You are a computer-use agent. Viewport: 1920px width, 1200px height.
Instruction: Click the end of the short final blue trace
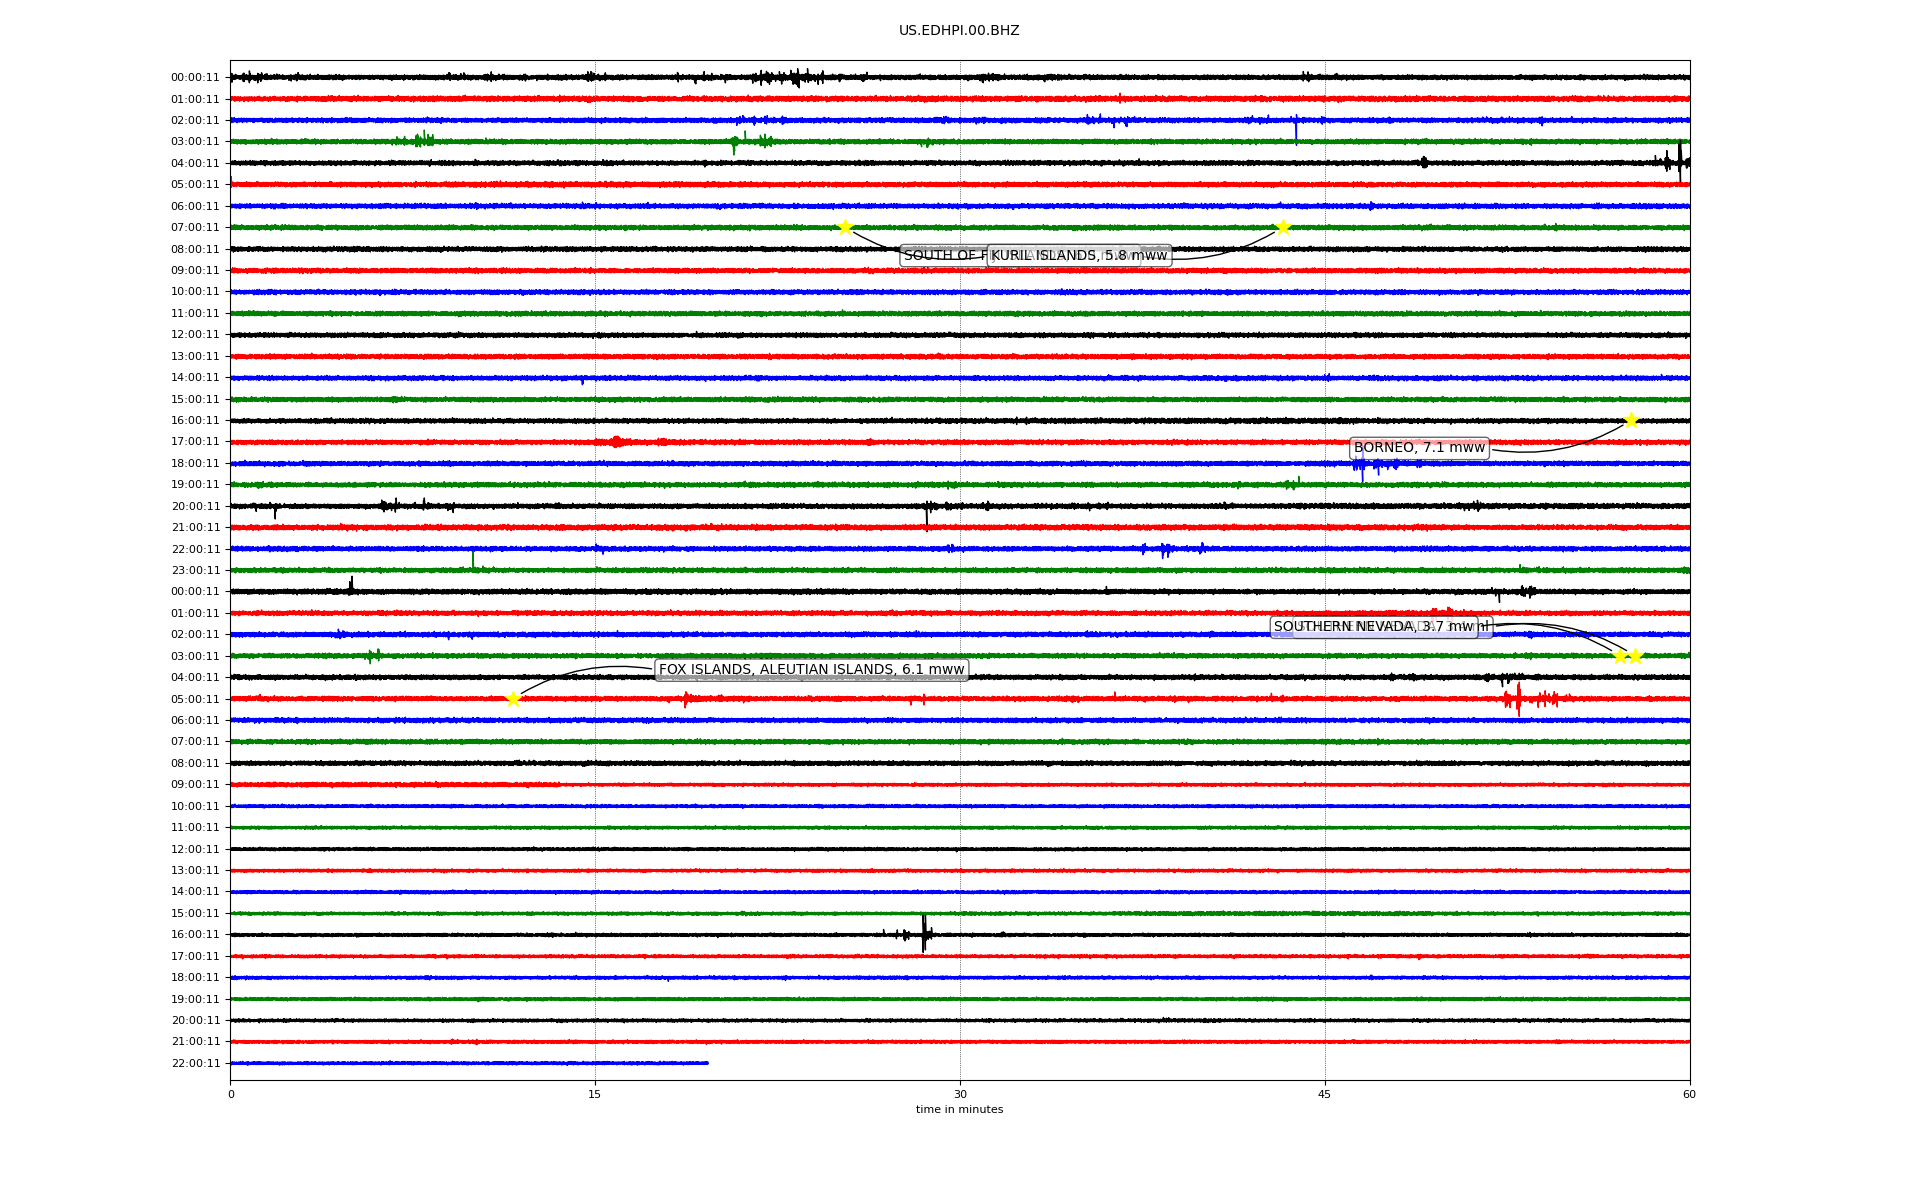coord(707,1063)
